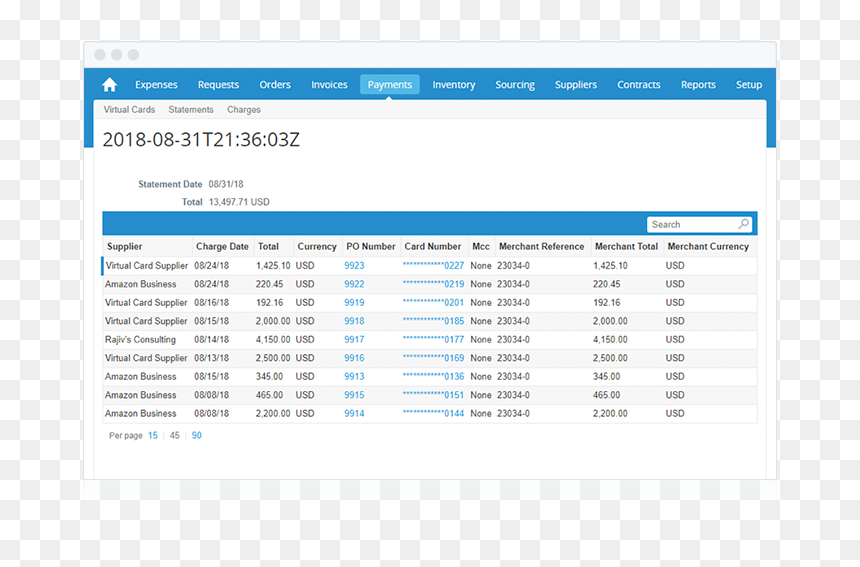The height and width of the screenshot is (567, 860).
Task: Open PO number 9922
Action: (354, 284)
